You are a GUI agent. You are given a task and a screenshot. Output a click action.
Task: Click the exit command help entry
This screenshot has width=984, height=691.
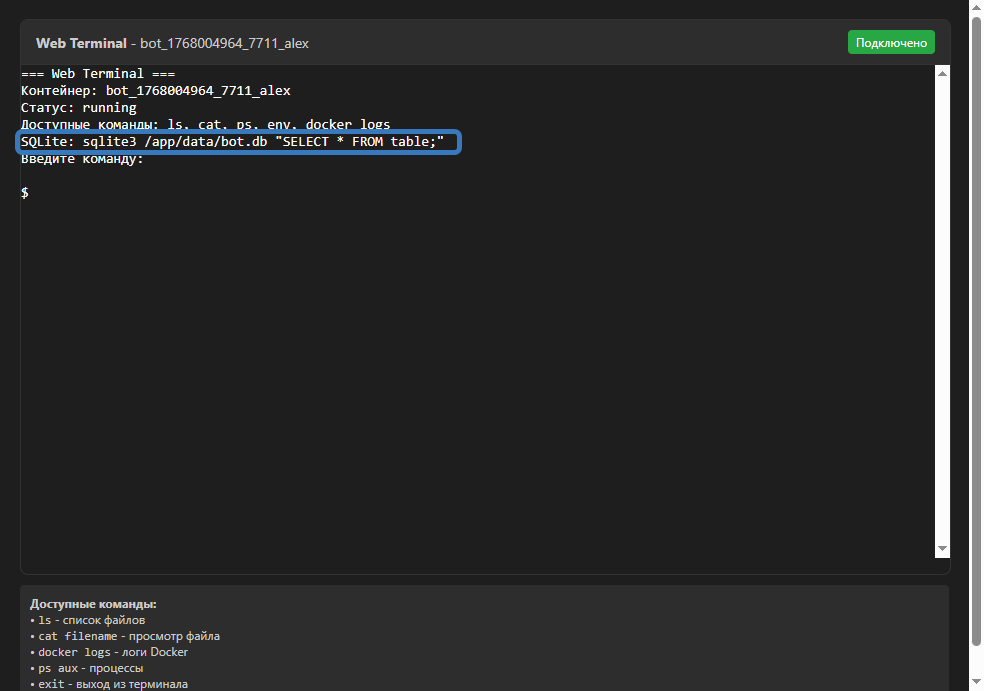pos(105,684)
